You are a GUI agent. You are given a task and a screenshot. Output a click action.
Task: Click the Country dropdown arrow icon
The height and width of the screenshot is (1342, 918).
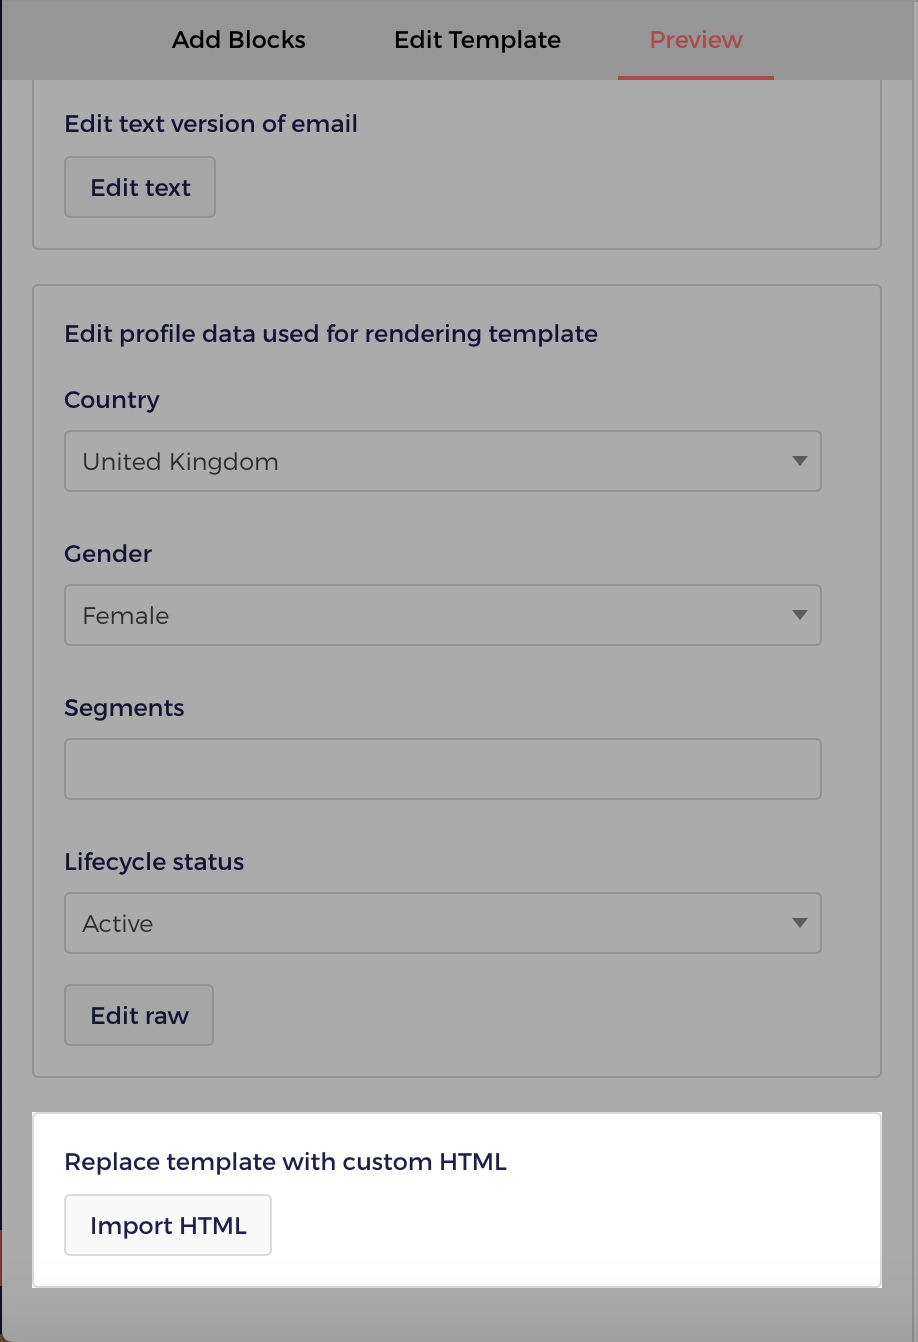pyautogui.click(x=799, y=461)
